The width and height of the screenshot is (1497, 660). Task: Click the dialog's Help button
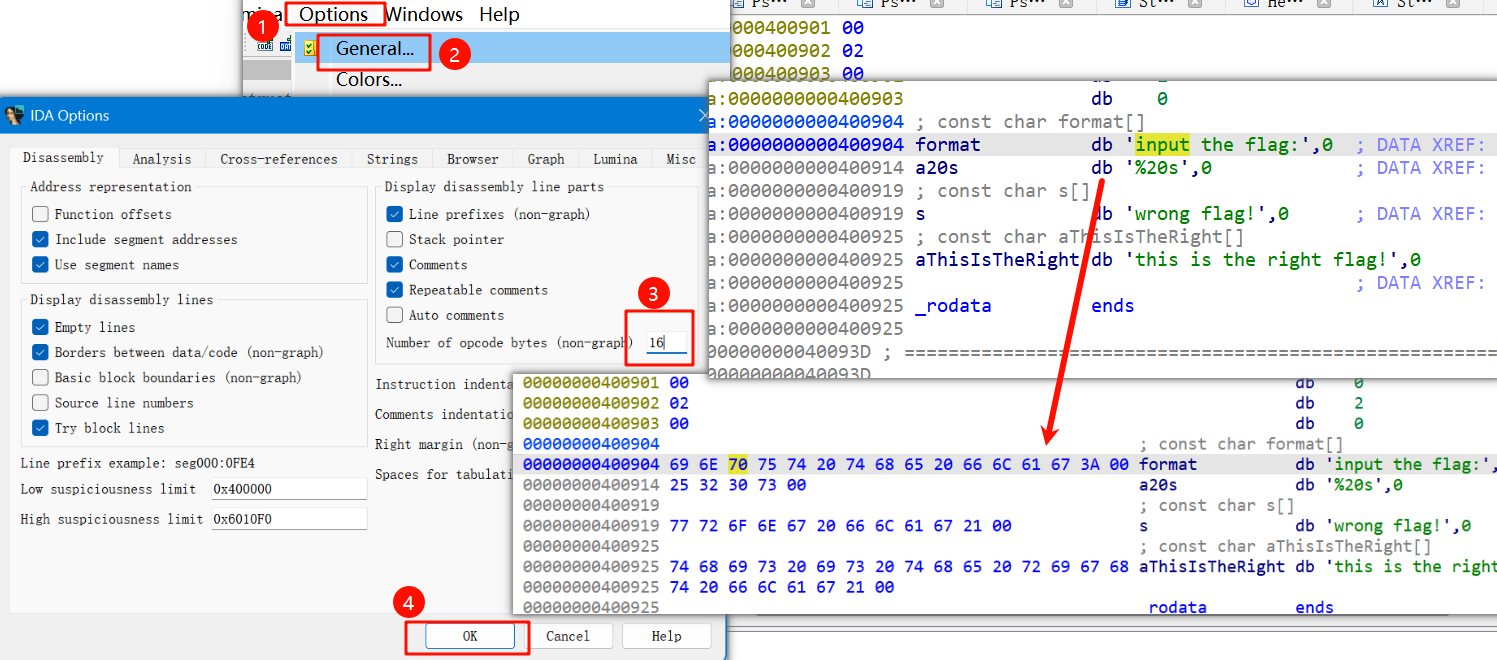[x=666, y=636]
